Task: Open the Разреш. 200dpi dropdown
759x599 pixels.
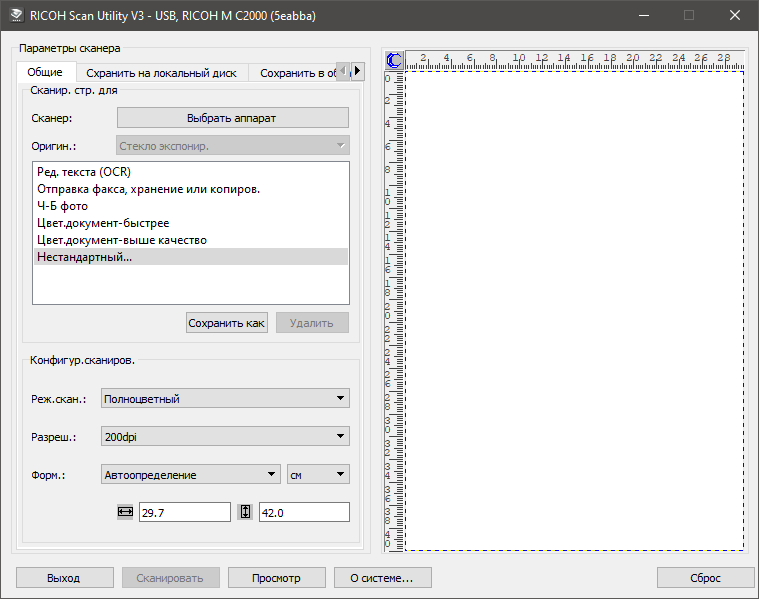Action: (225, 436)
